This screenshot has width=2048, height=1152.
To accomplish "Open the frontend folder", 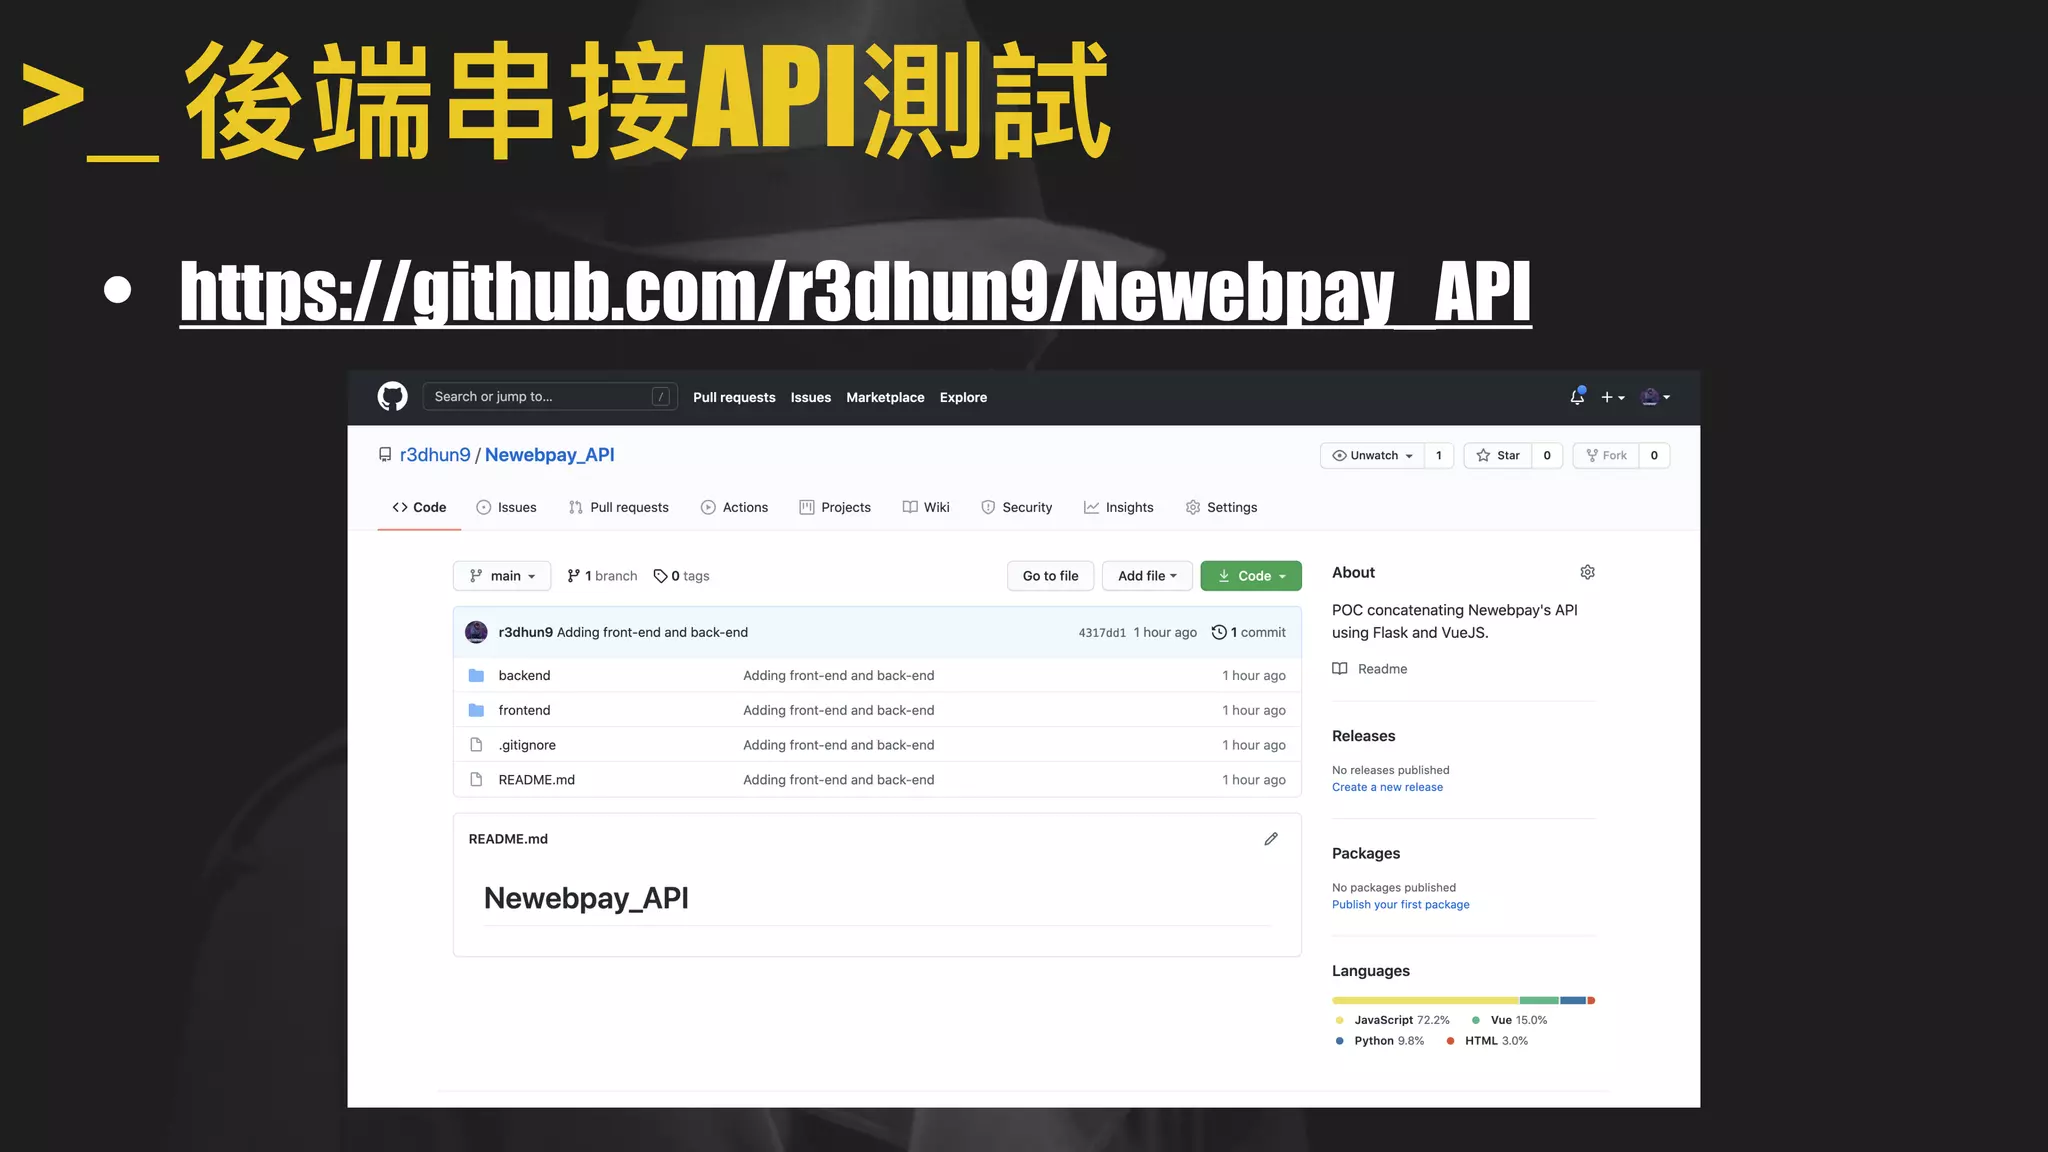I will click(x=524, y=710).
